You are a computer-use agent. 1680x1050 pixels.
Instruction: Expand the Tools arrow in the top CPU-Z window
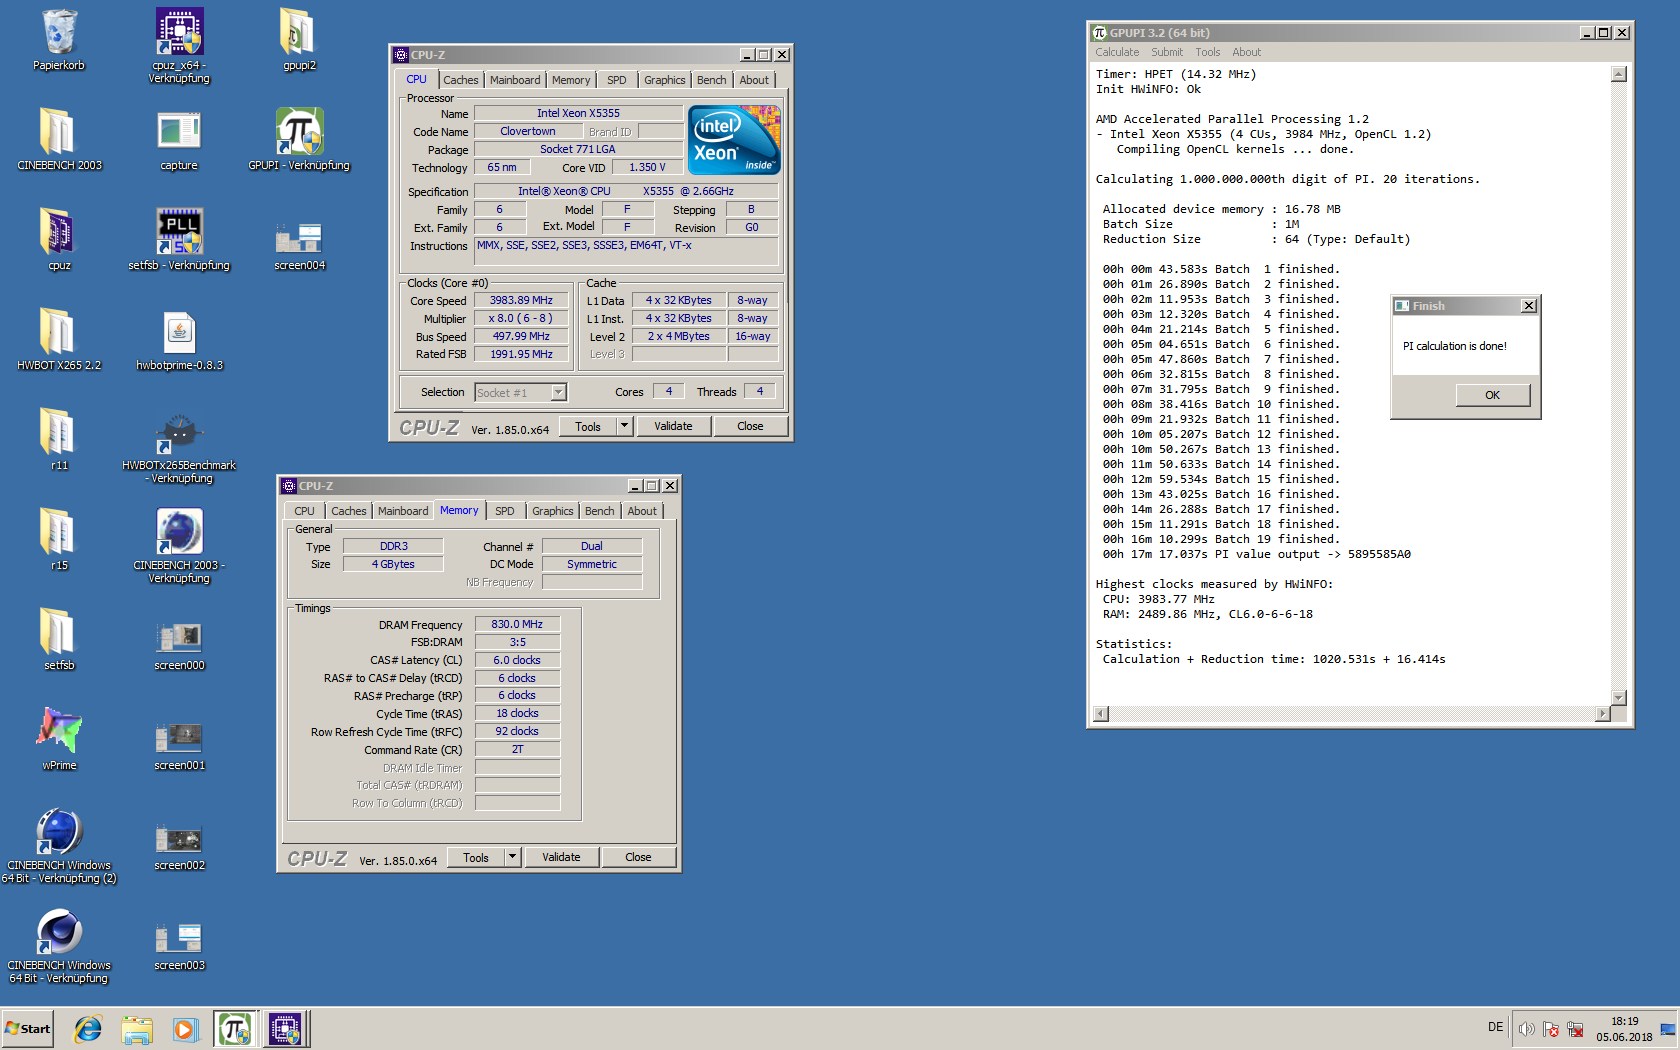tap(624, 426)
